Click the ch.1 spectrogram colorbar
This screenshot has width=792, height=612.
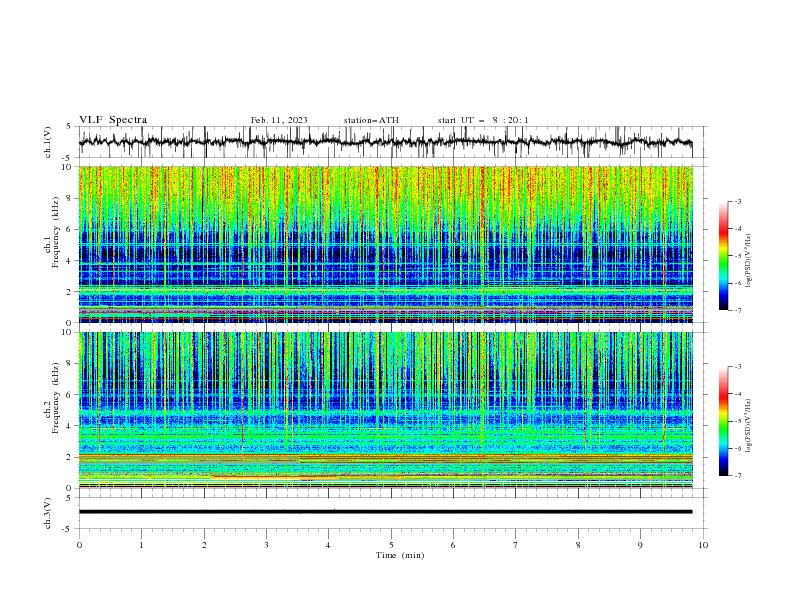point(724,256)
